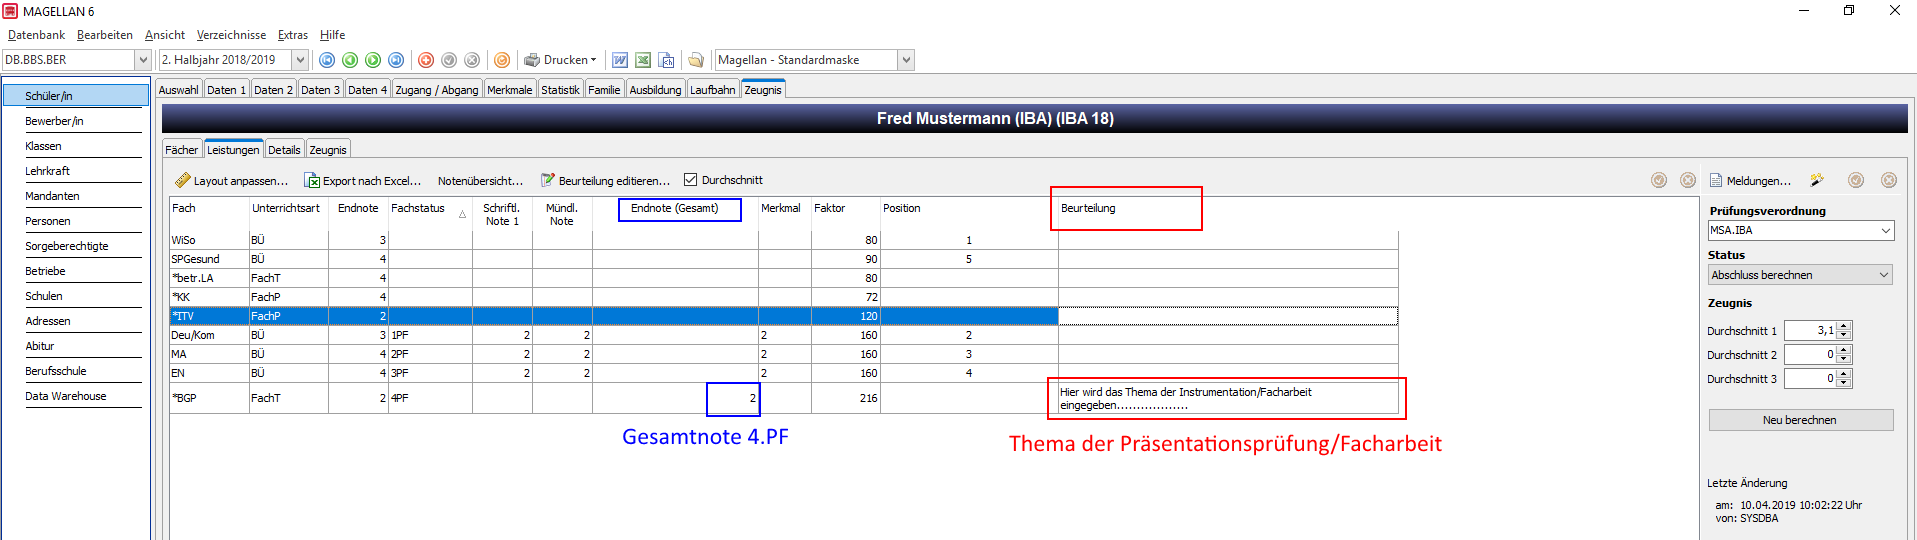Viewport: 1917px width, 540px height.
Task: Open the Ansicht menu
Action: (x=165, y=35)
